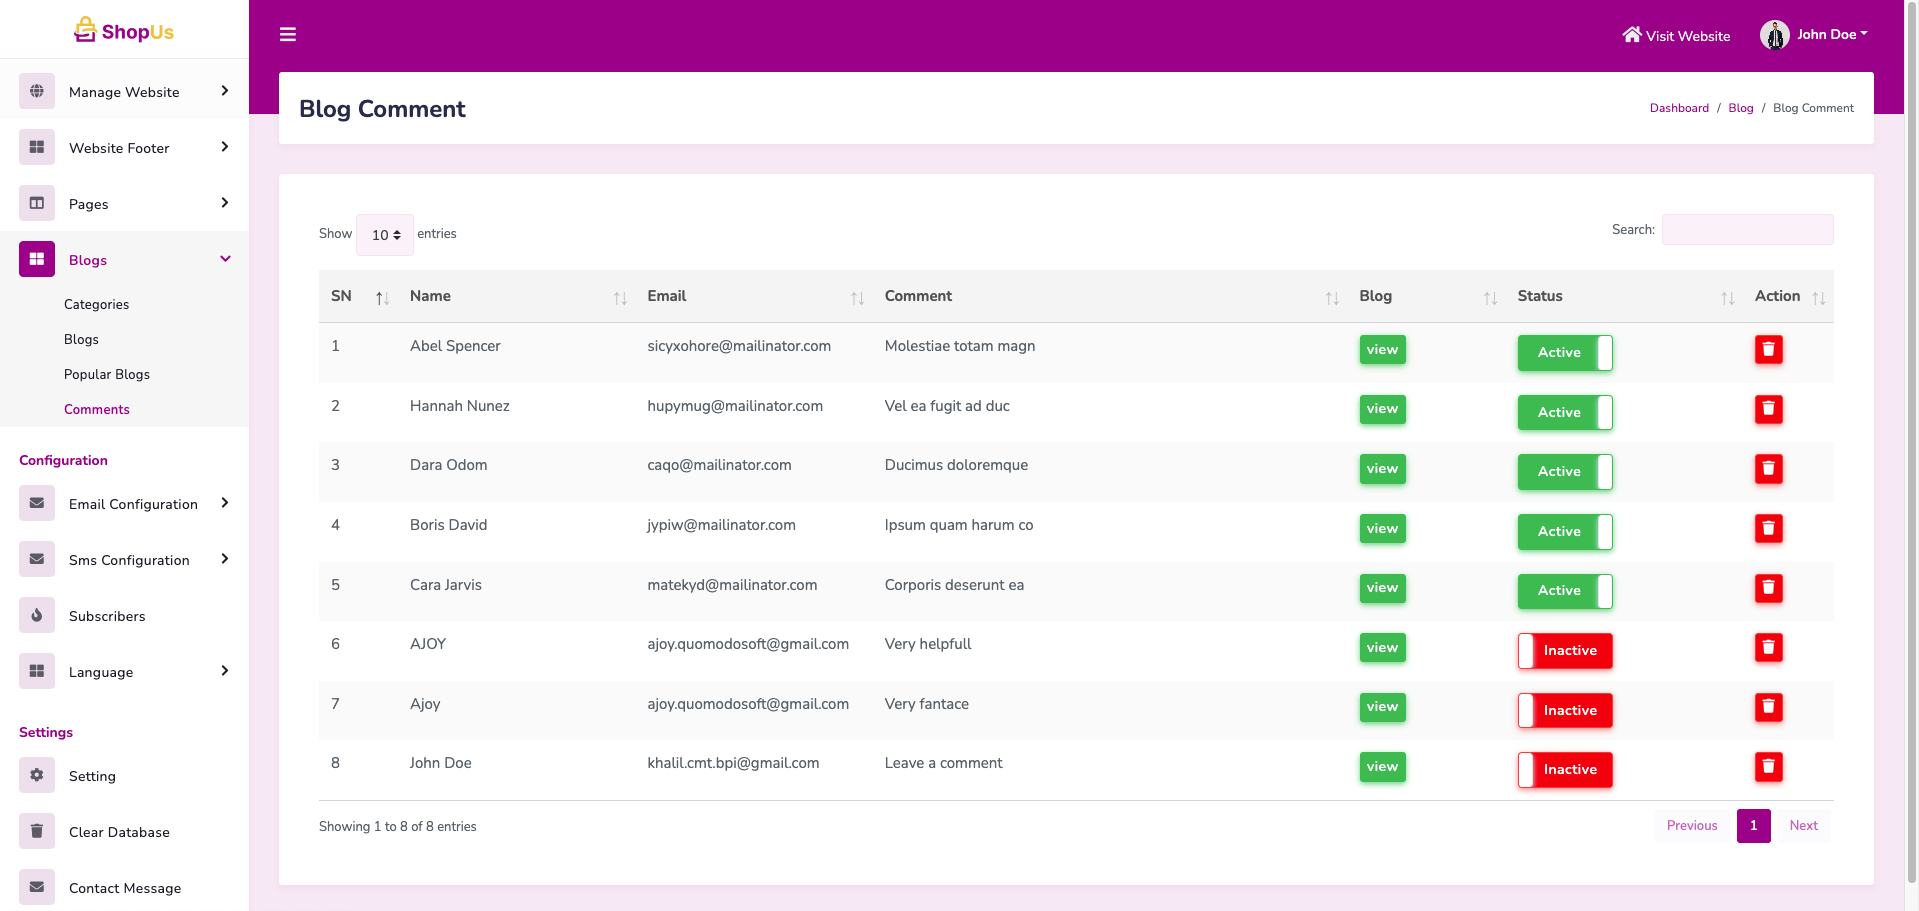This screenshot has height=911, width=1919.
Task: Click the Clear Database trash icon
Action: (x=37, y=832)
